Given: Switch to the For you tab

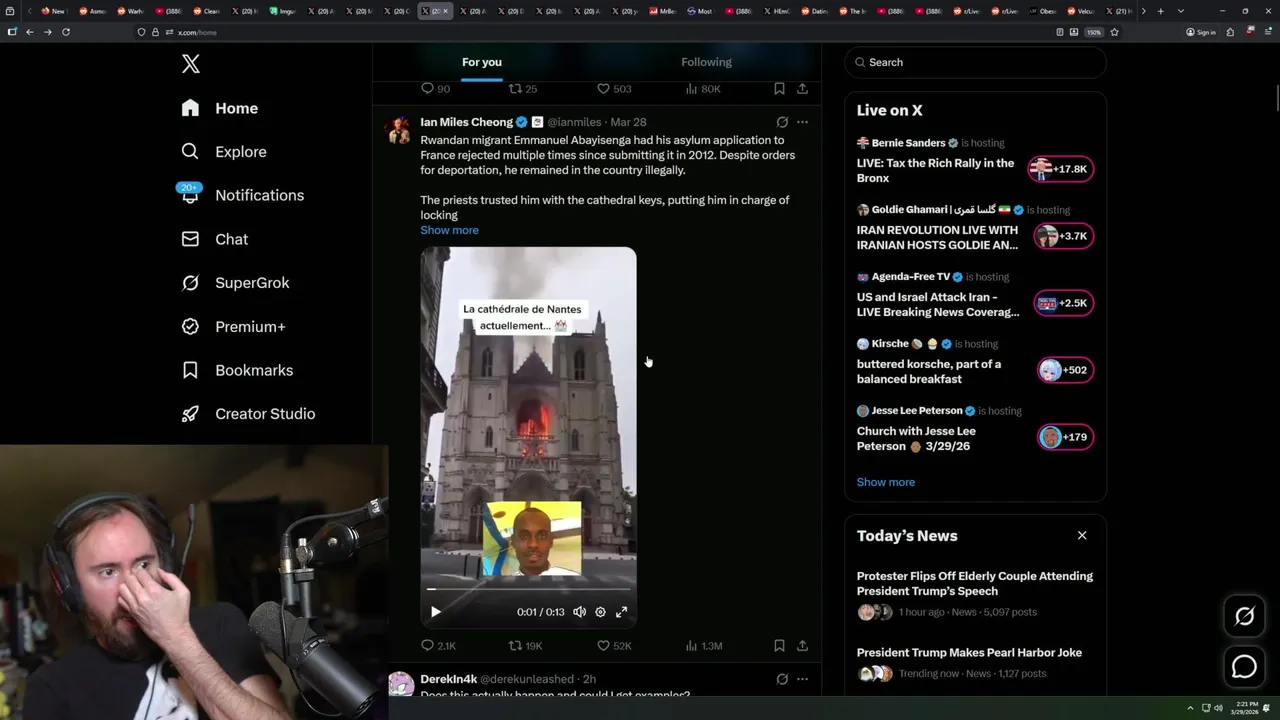Looking at the screenshot, I should tap(482, 62).
